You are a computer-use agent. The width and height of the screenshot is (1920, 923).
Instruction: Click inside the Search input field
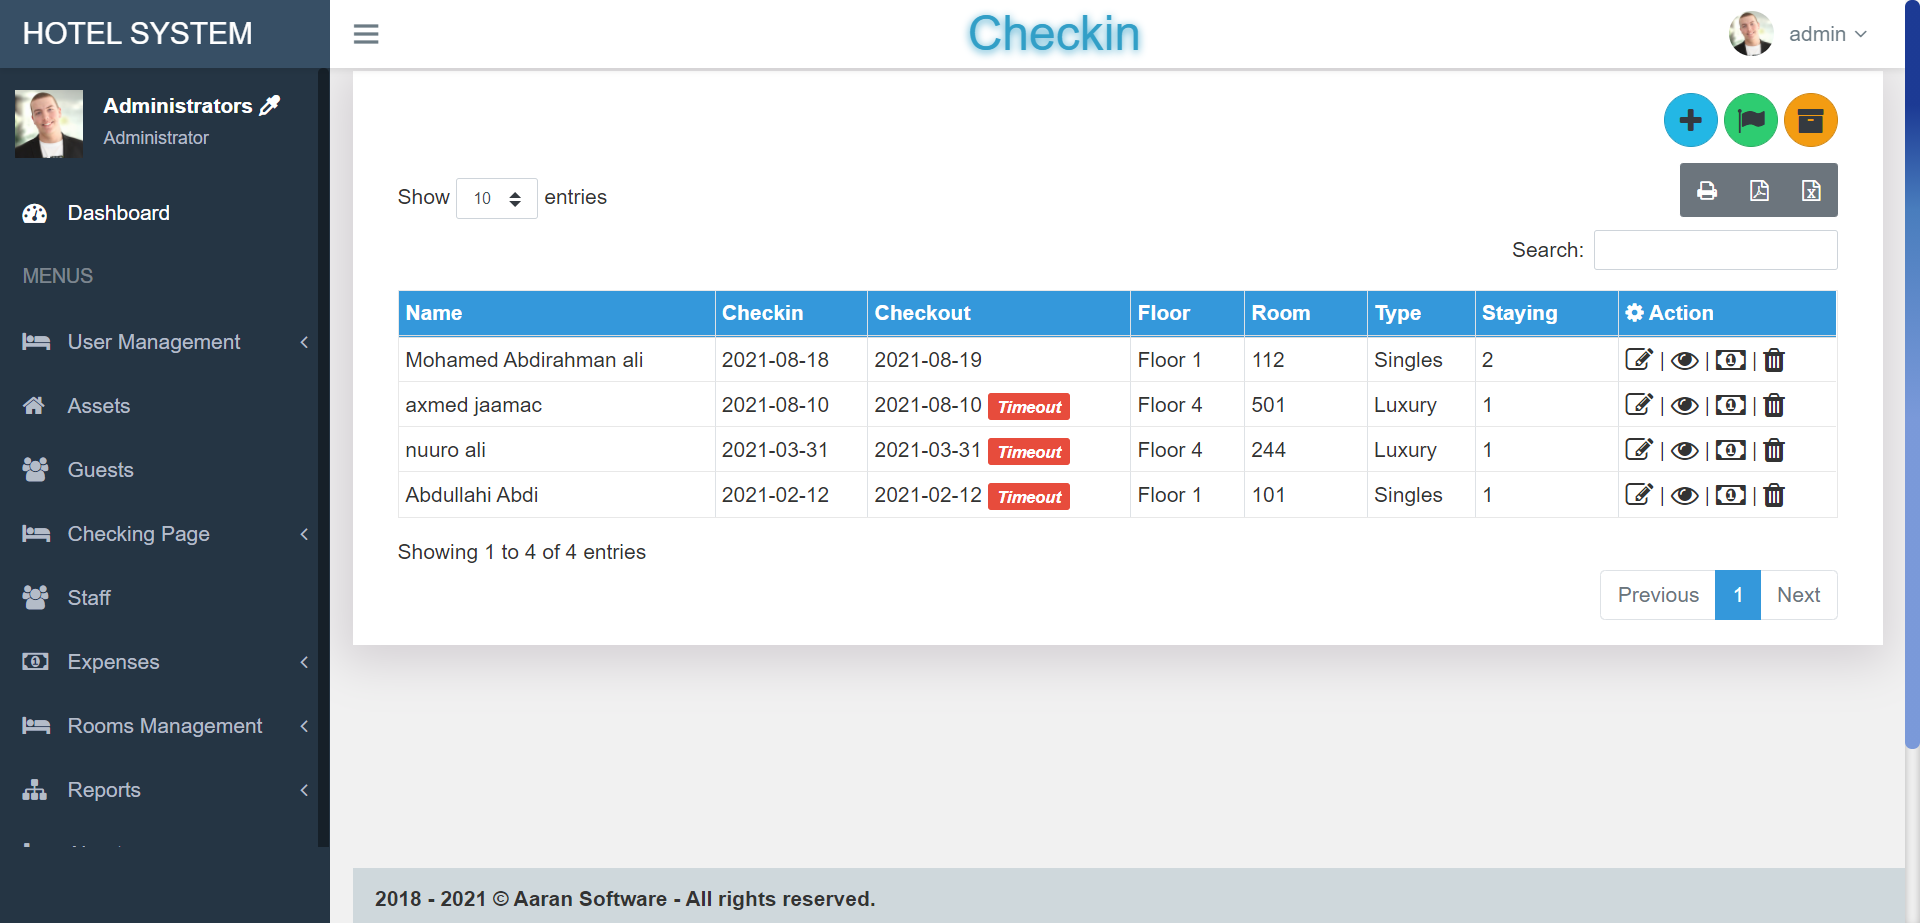(x=1715, y=250)
